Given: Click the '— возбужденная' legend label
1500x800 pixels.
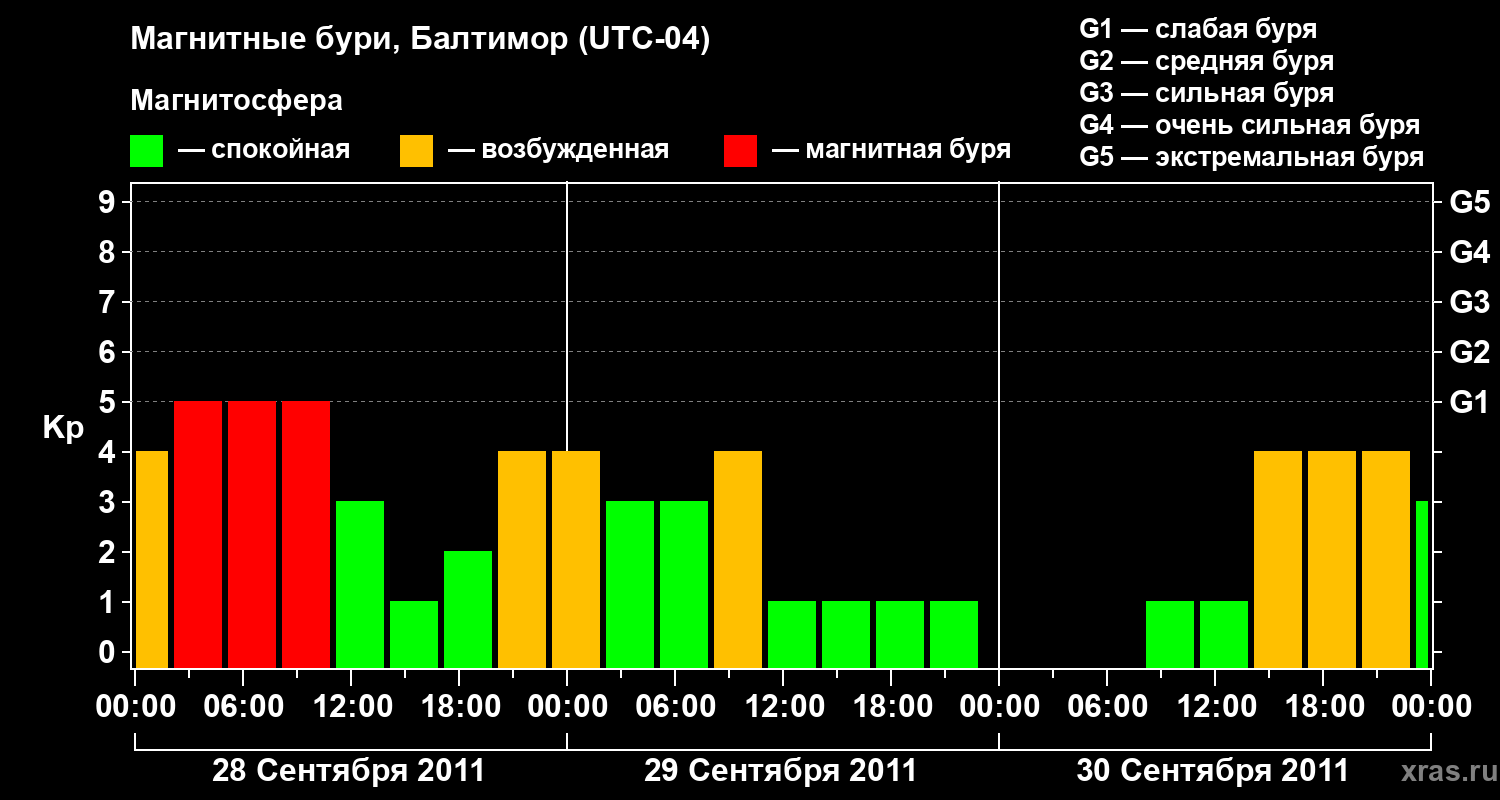Looking at the screenshot, I should tap(558, 151).
